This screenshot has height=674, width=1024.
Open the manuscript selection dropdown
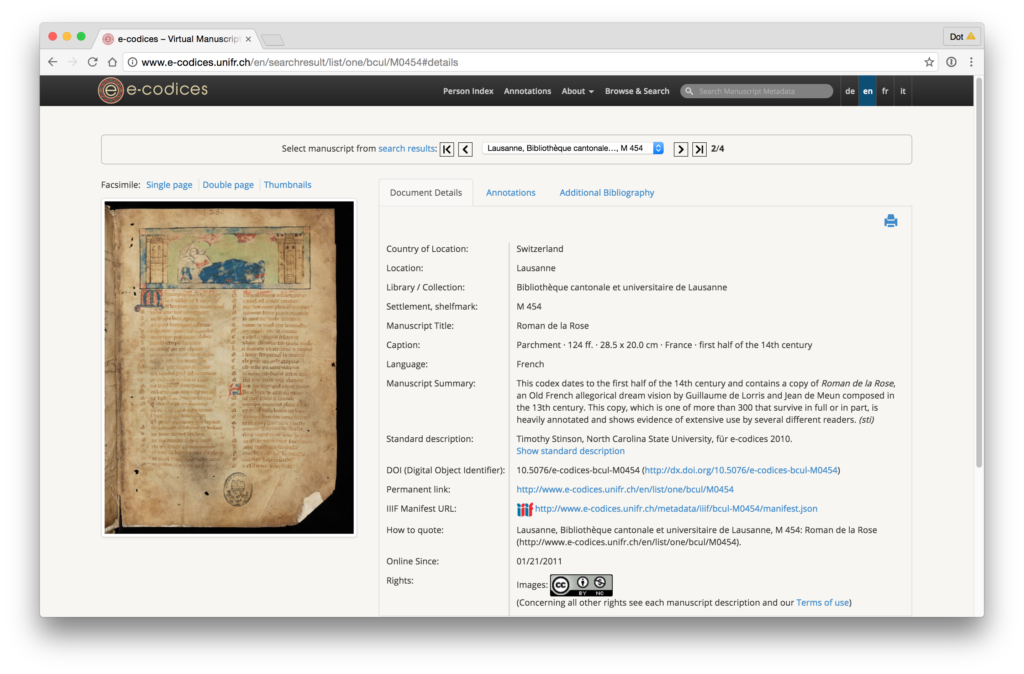pos(573,148)
